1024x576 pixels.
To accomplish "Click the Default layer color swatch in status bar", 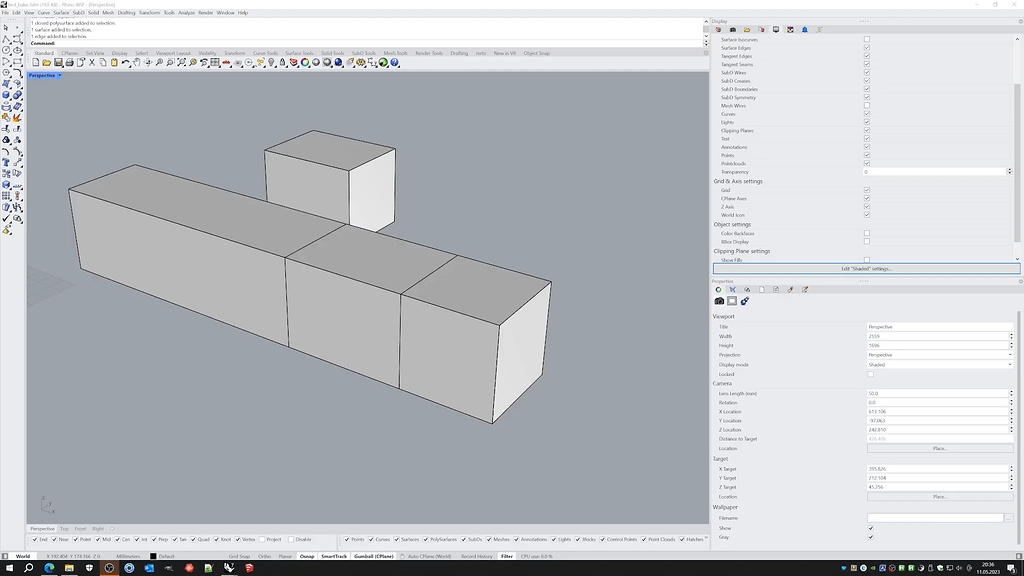I will coord(153,556).
